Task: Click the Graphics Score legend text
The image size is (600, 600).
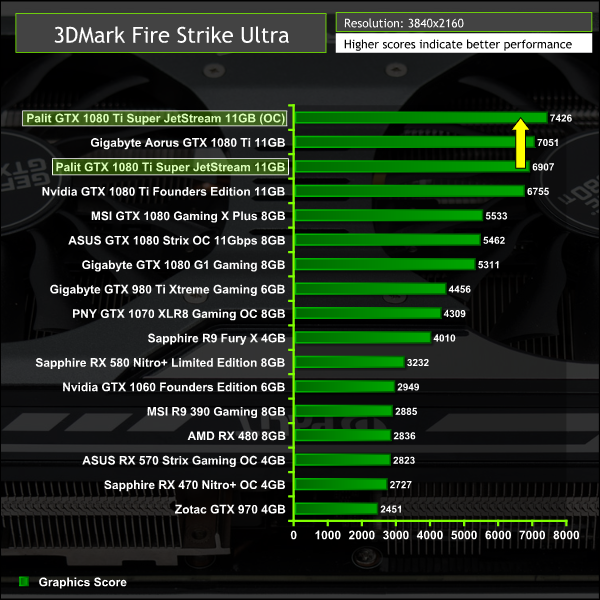Action: (82, 582)
